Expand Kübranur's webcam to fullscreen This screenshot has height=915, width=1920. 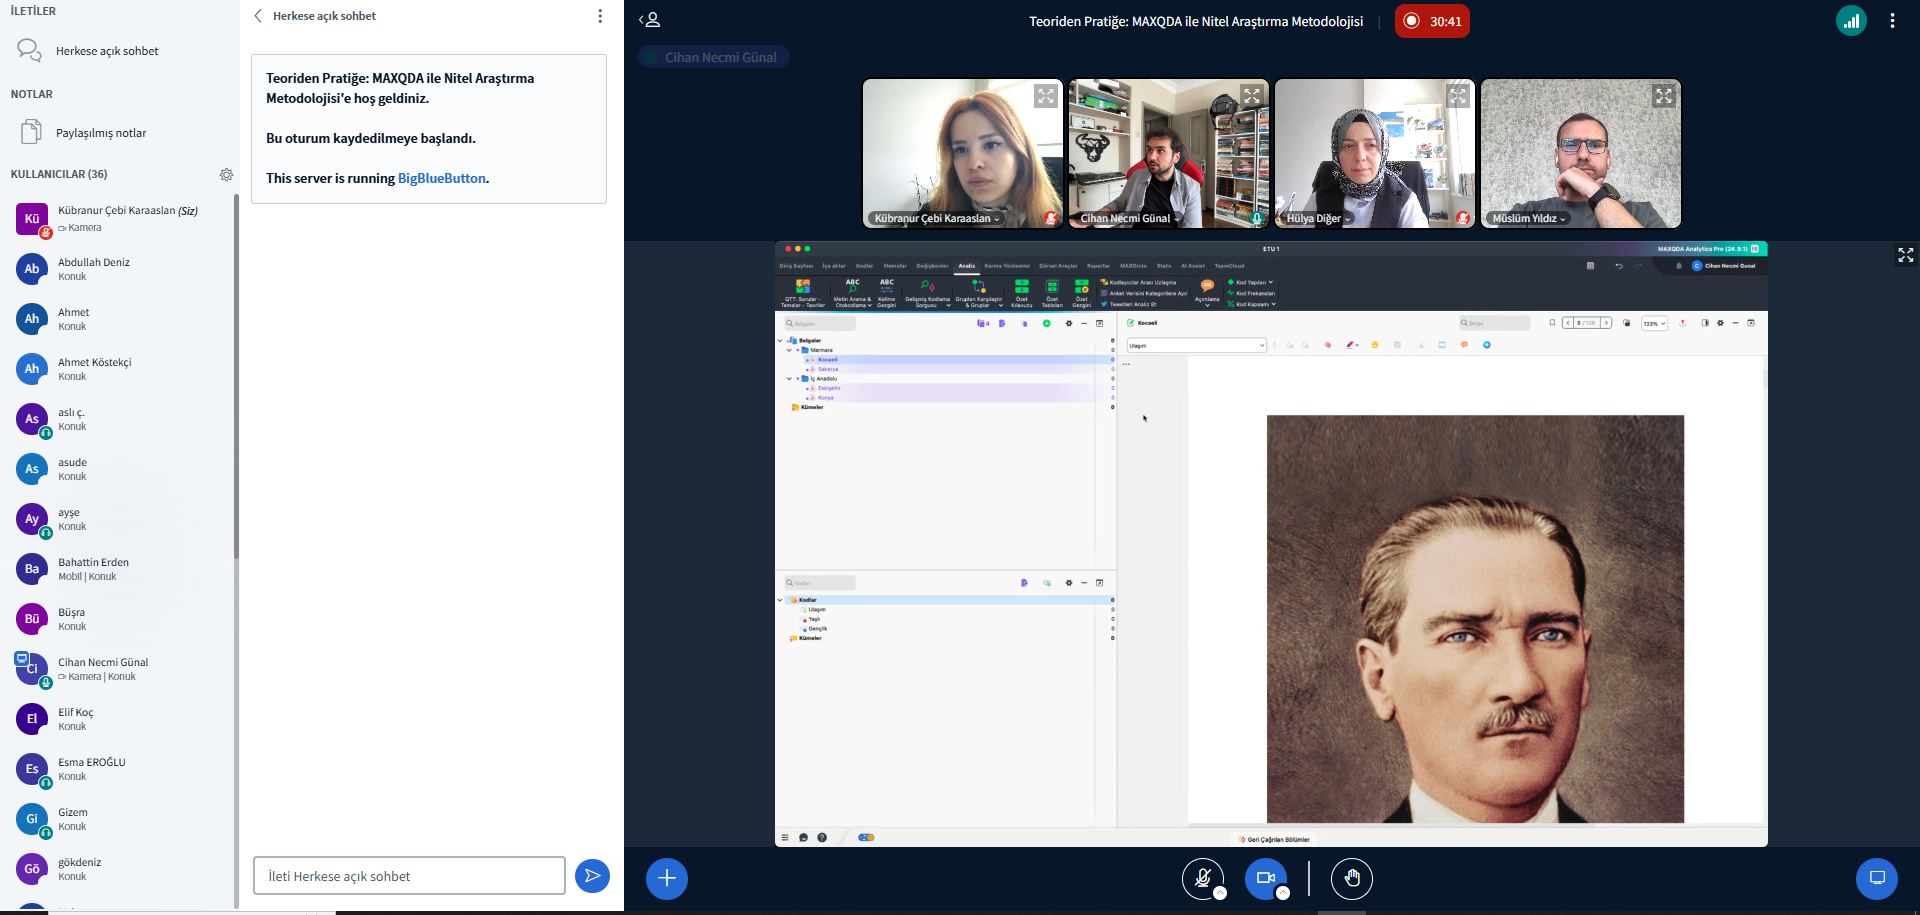[1045, 97]
